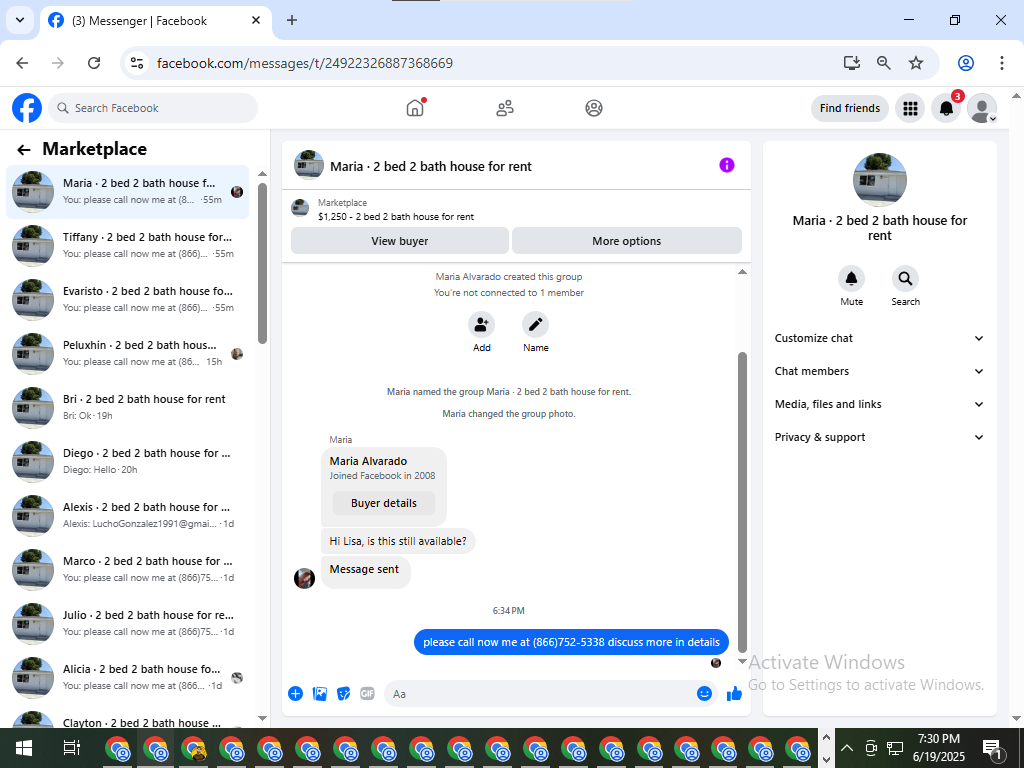Screen dimensions: 1024x768
Task: Go back in browser history
Action: [22, 63]
